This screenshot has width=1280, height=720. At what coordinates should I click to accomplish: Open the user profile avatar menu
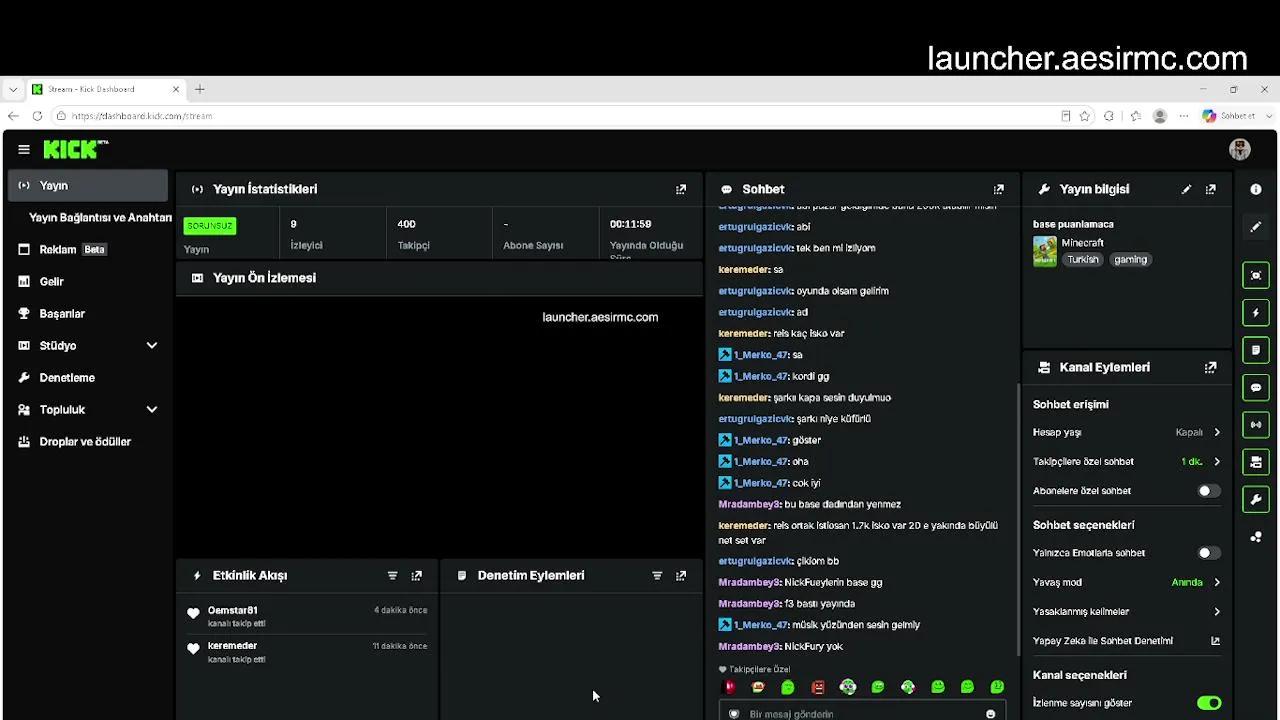pyautogui.click(x=1240, y=150)
